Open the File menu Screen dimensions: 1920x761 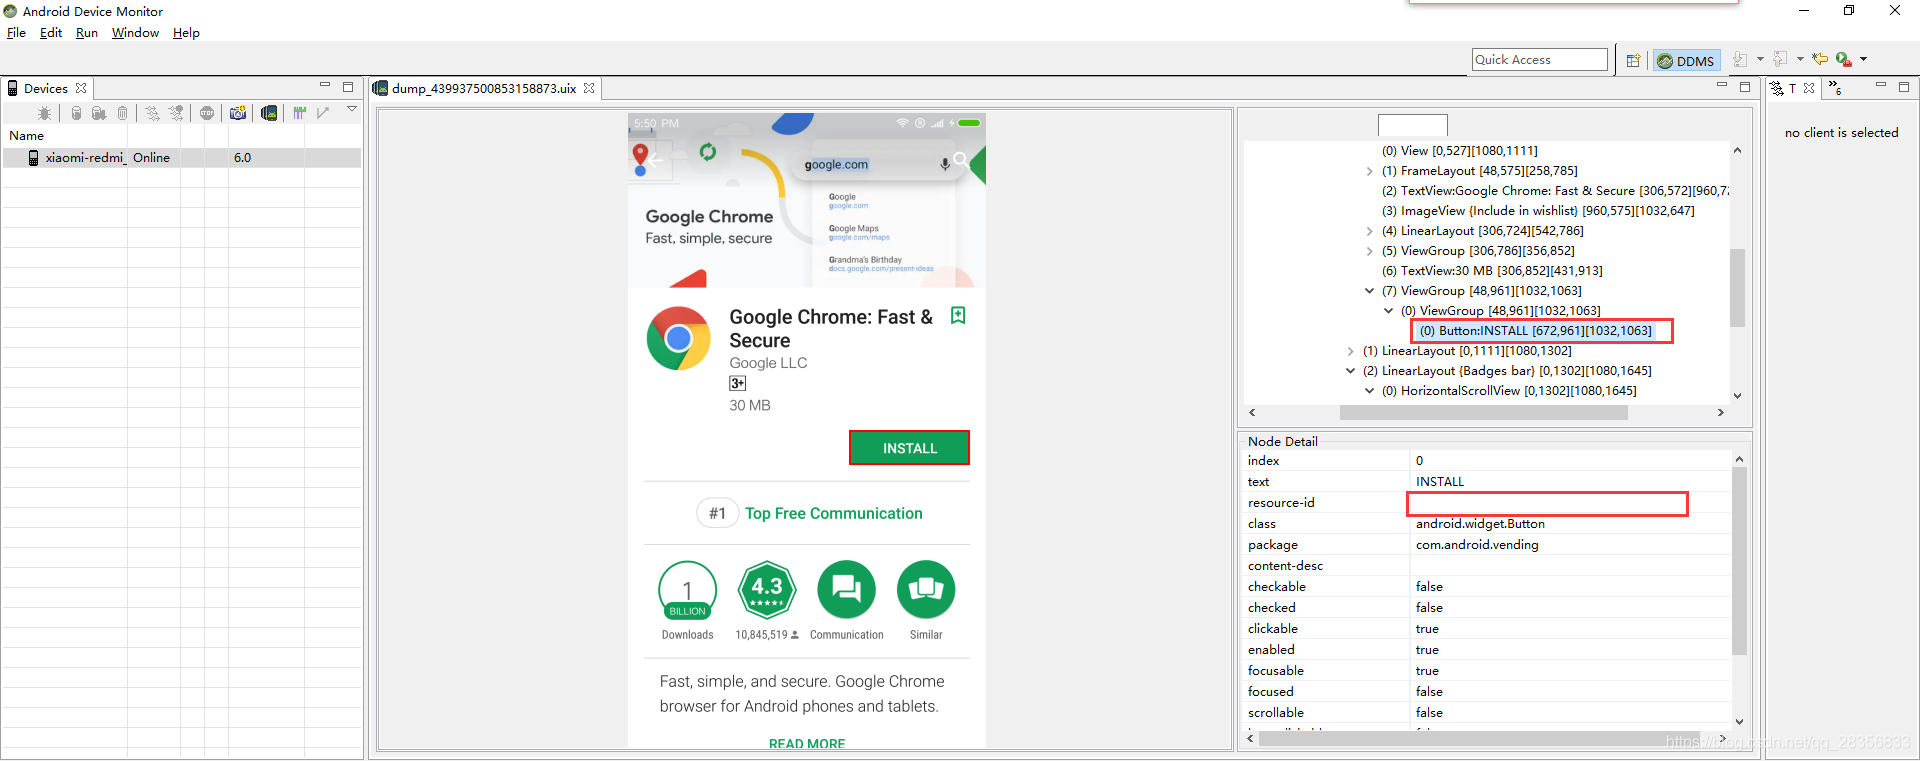point(16,33)
